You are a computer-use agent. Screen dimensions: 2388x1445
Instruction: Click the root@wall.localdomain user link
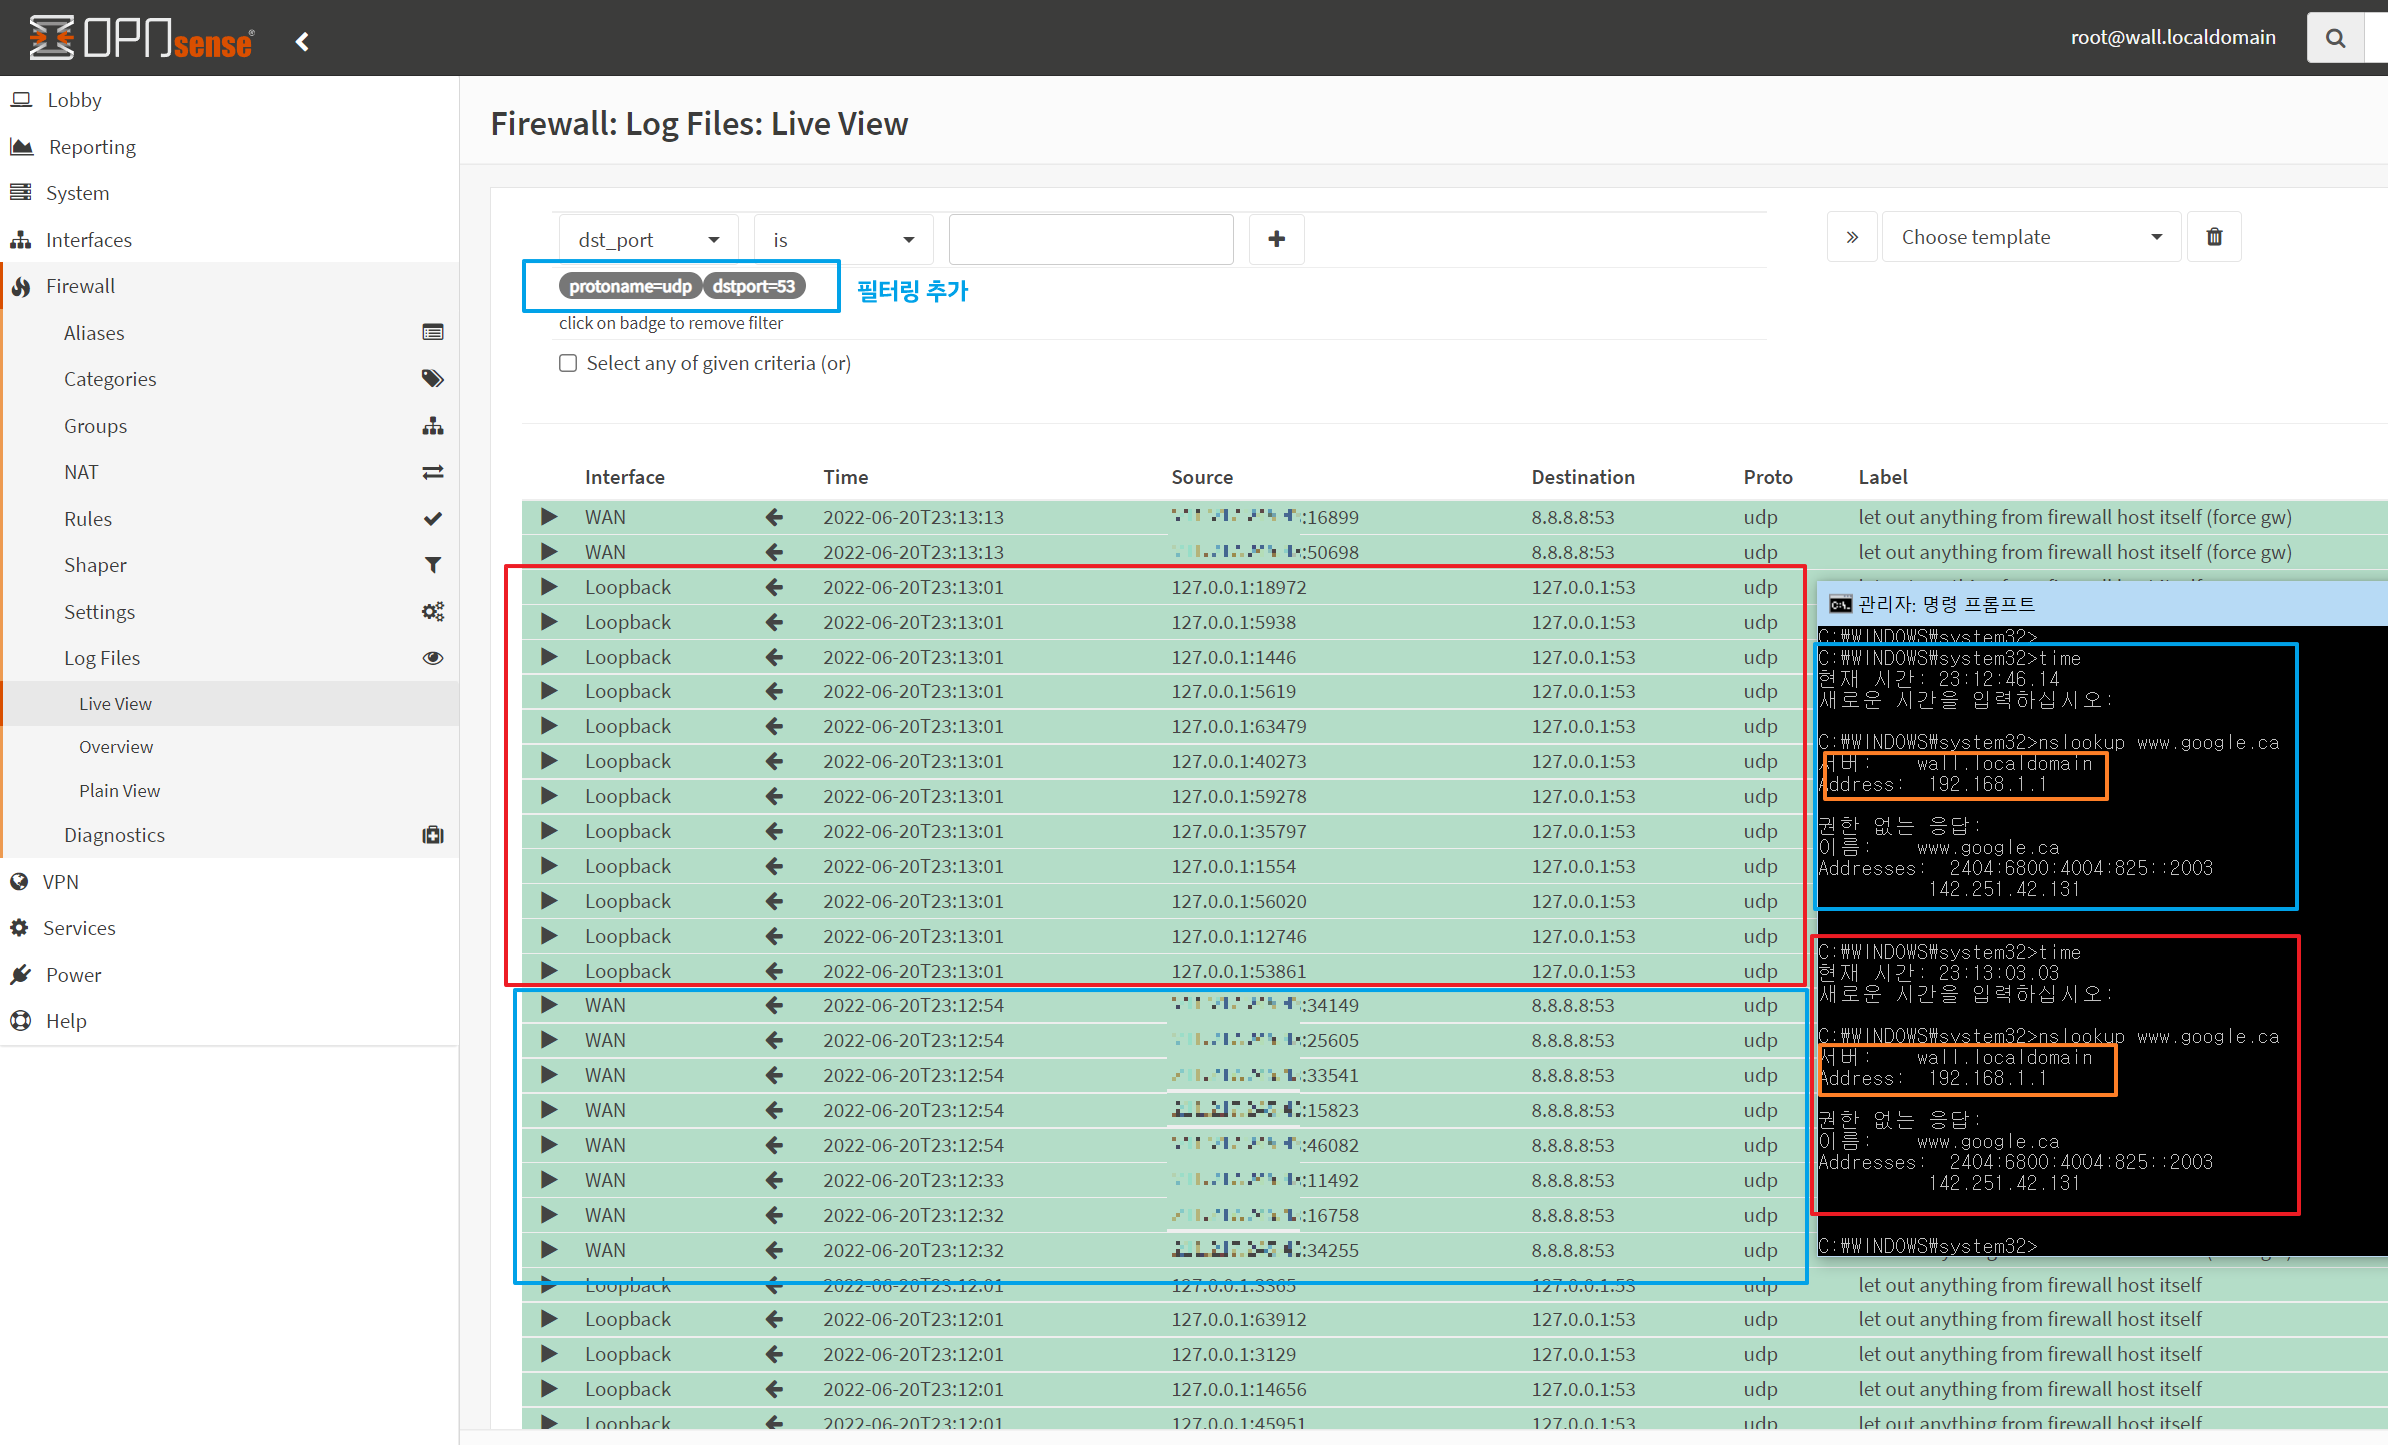click(x=2172, y=37)
